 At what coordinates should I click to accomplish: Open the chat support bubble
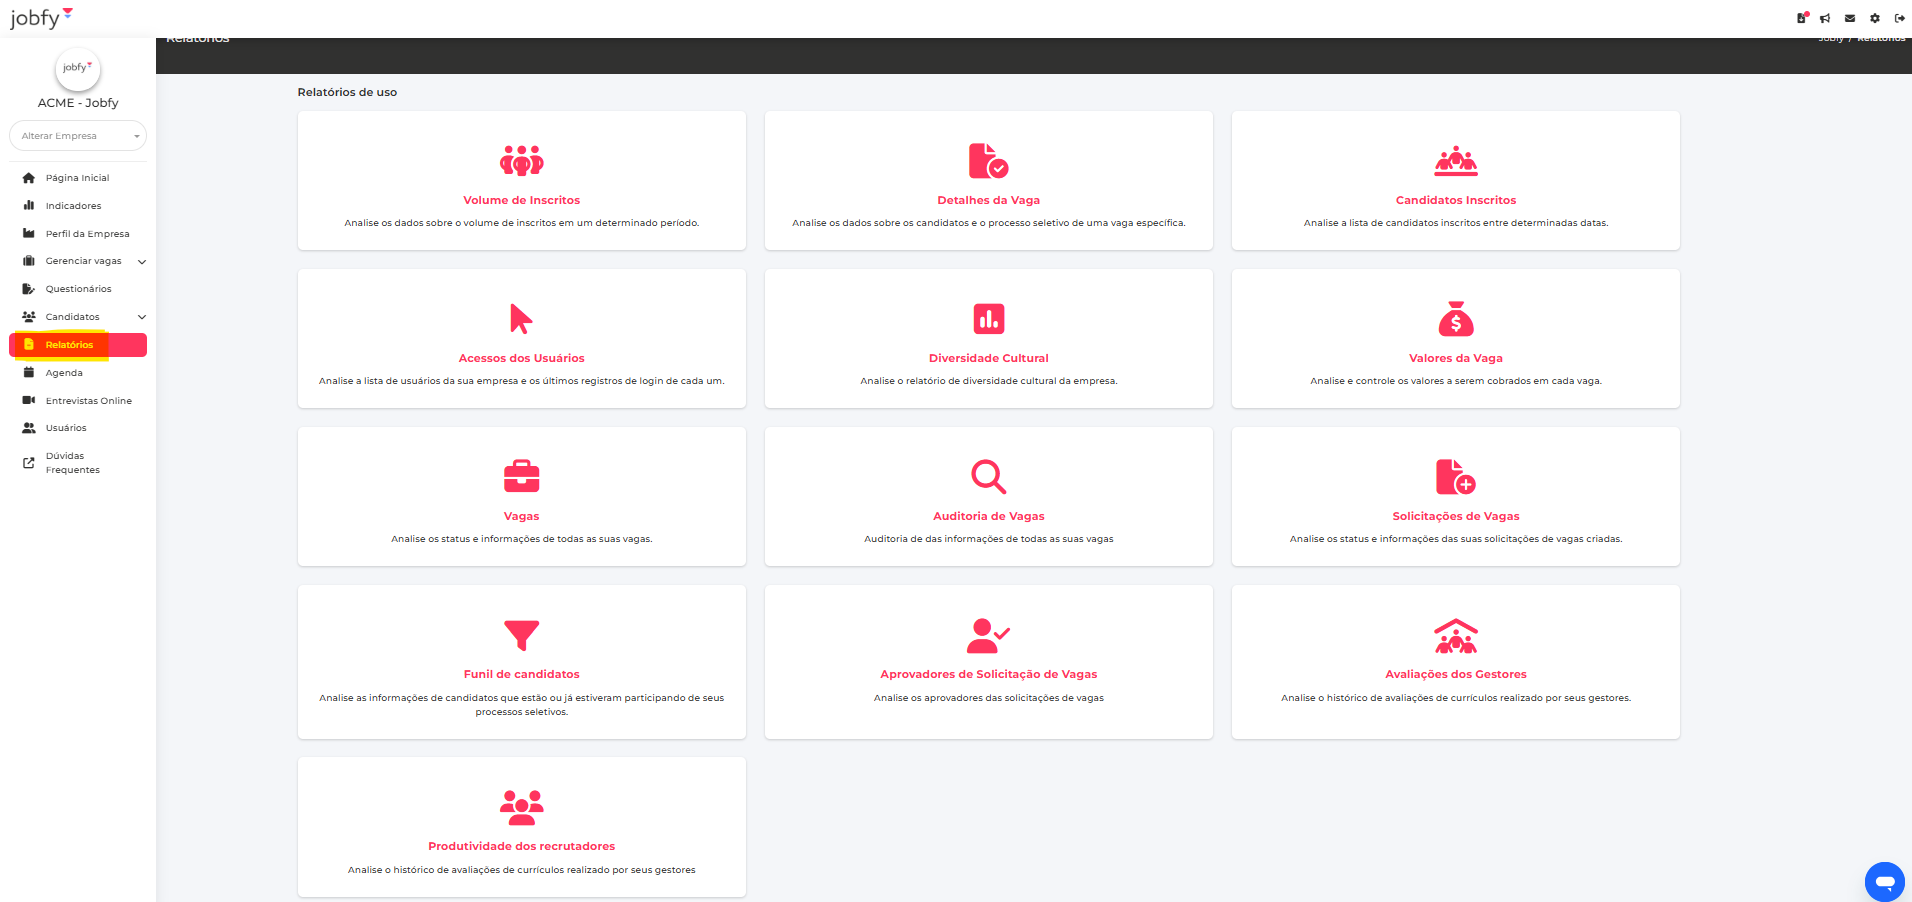[1884, 881]
